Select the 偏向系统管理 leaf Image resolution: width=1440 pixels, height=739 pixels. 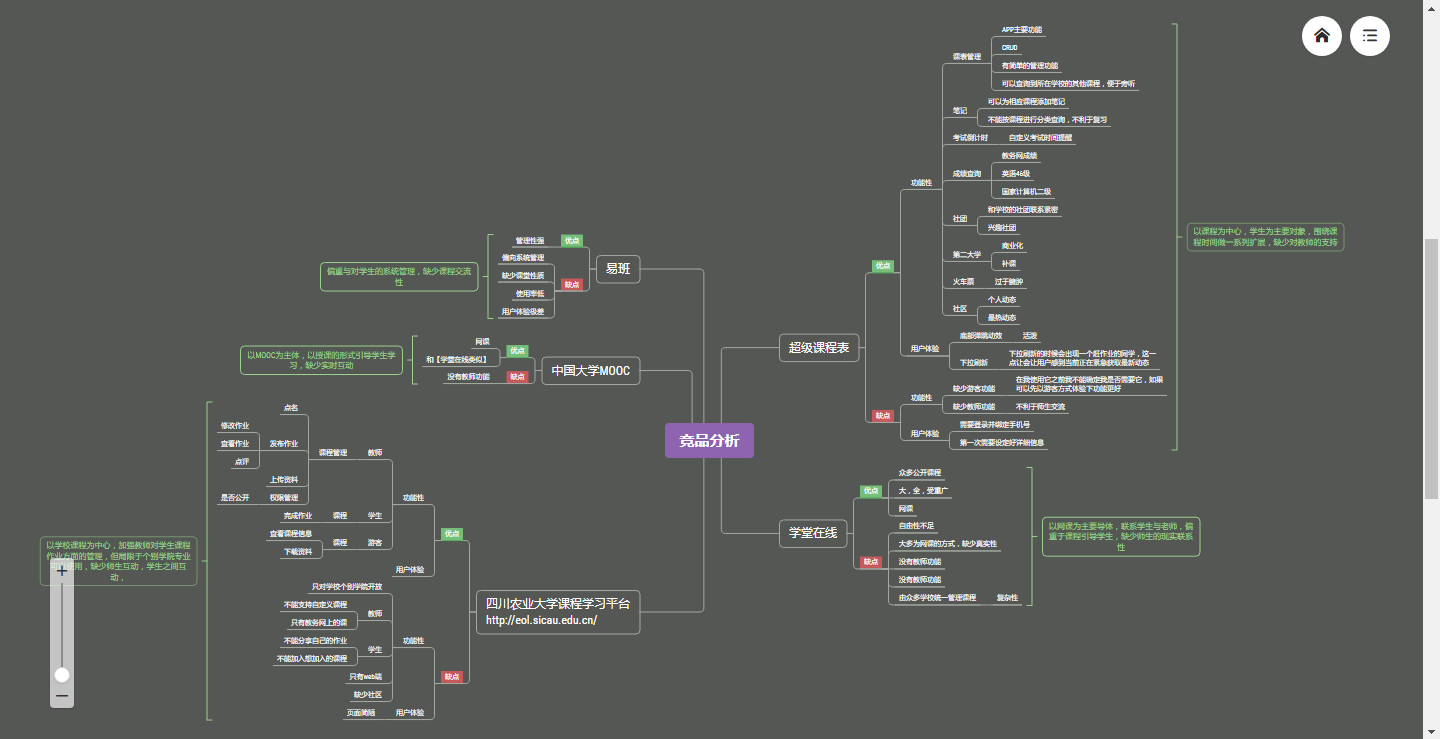[523, 257]
